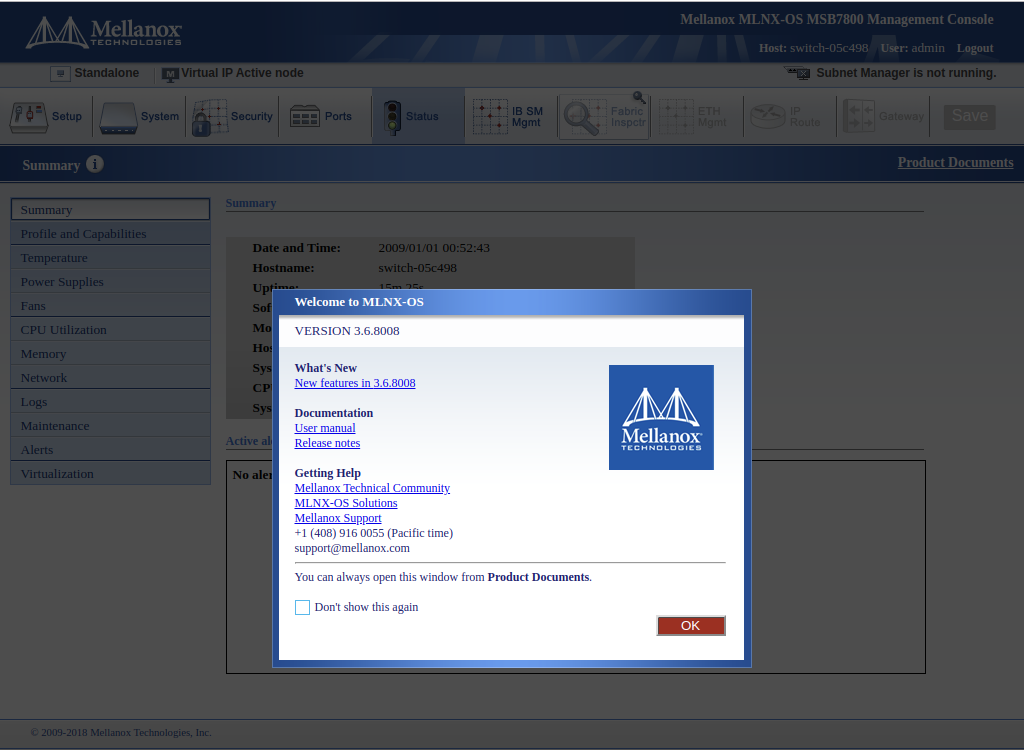Select the Status traffic light icon
This screenshot has width=1024, height=750.
(392, 118)
